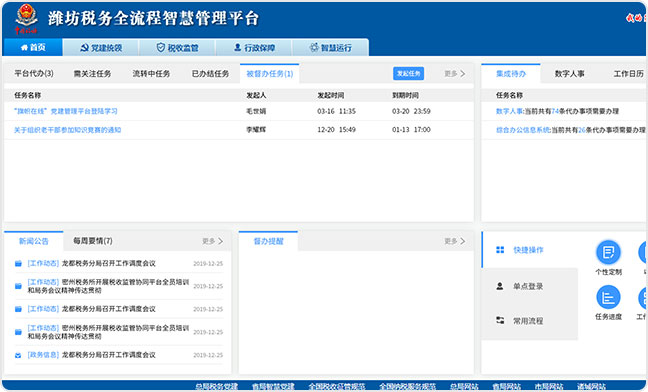Open the 数字人事 pending items link
The width and height of the screenshot is (648, 392).
509,111
